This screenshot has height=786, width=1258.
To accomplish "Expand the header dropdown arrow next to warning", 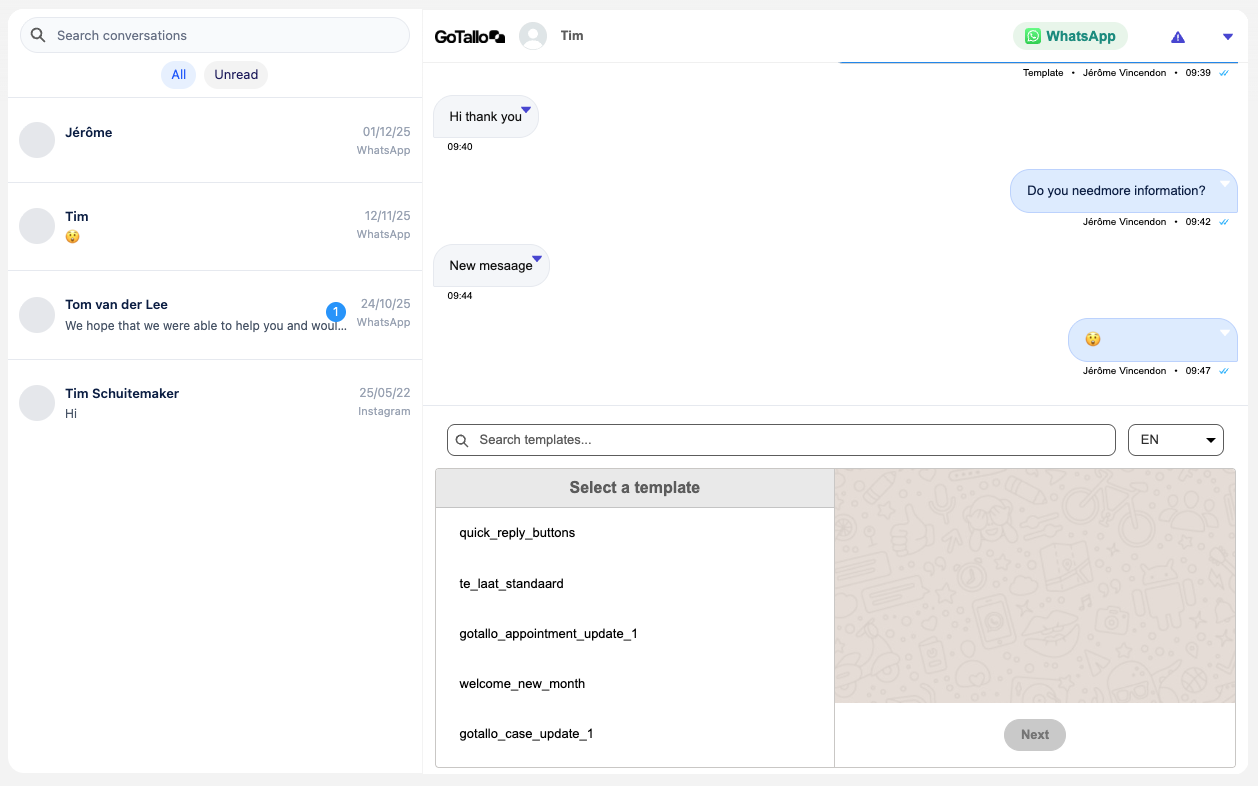I will tap(1228, 37).
